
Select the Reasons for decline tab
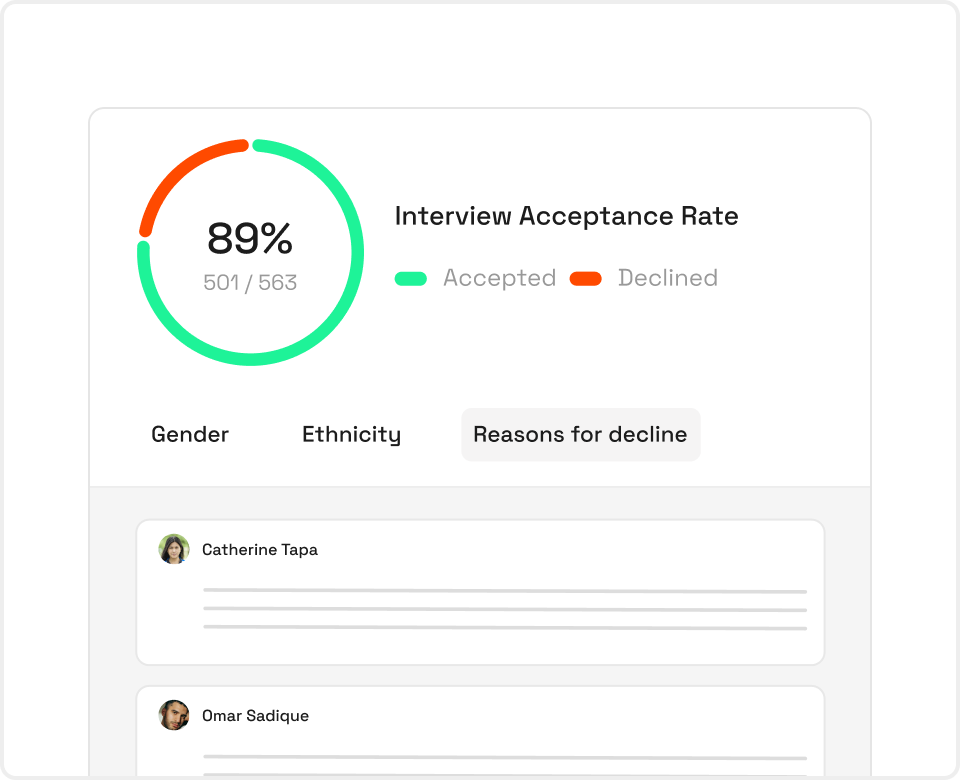(x=580, y=434)
